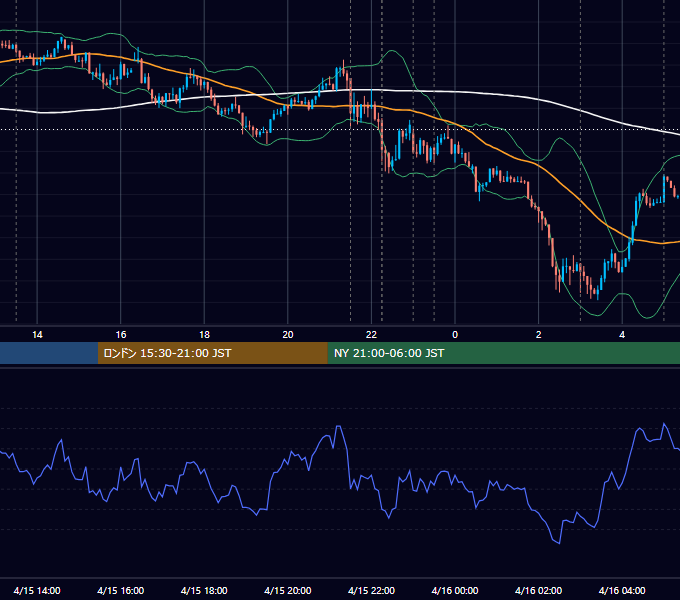
Task: Click hour label 20 on price chart axis
Action: 288,335
